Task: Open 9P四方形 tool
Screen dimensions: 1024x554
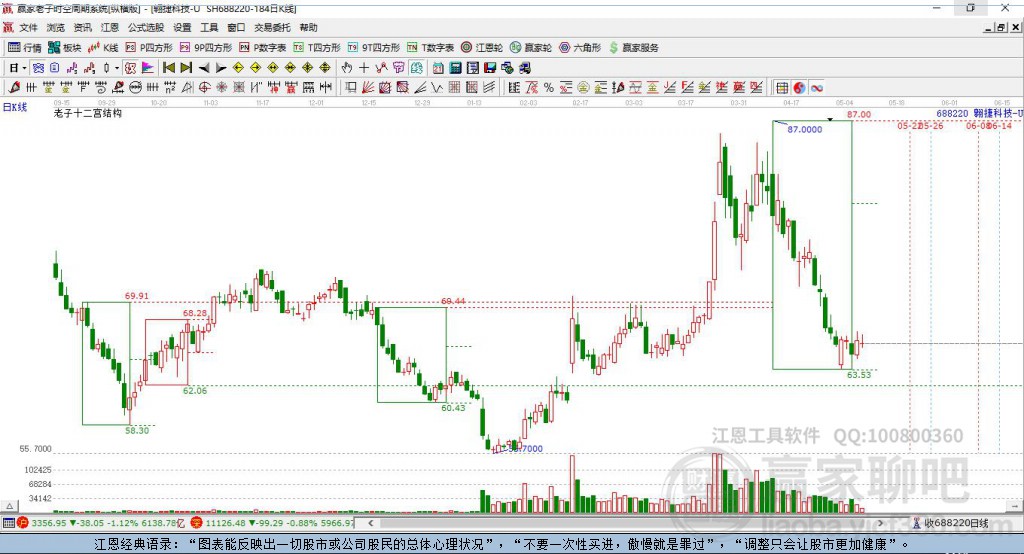Action: (x=206, y=48)
